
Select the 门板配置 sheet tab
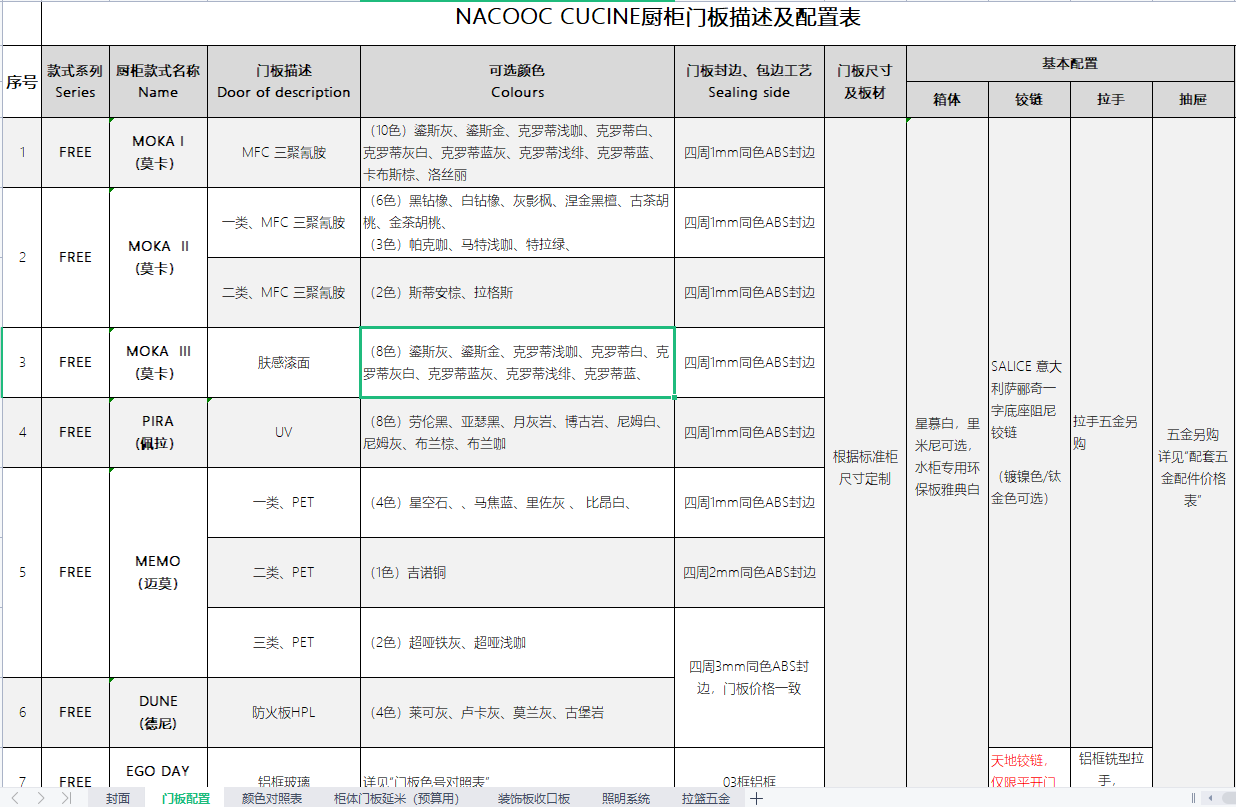point(186,798)
